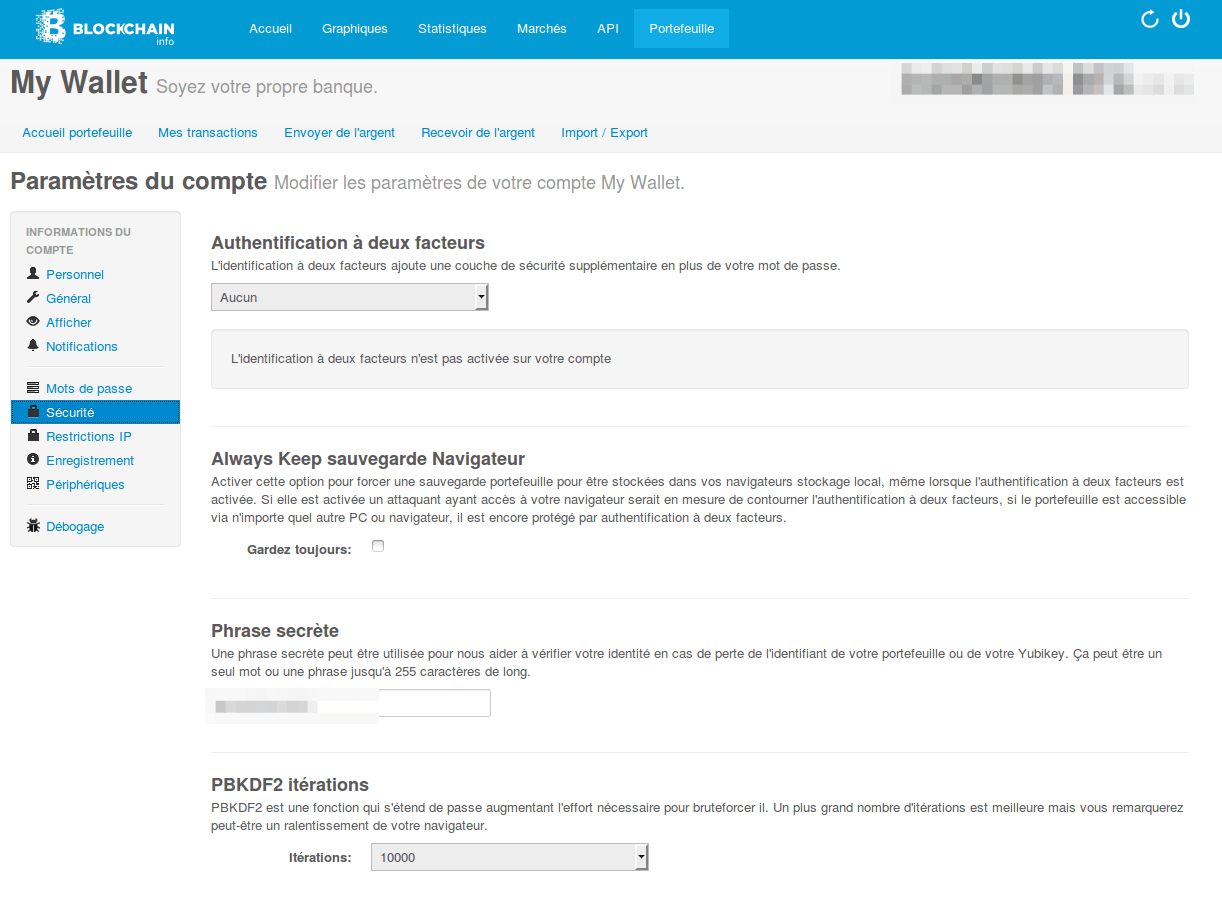Click the INFORMATIONS DU COMPTE sidebar header

78,241
